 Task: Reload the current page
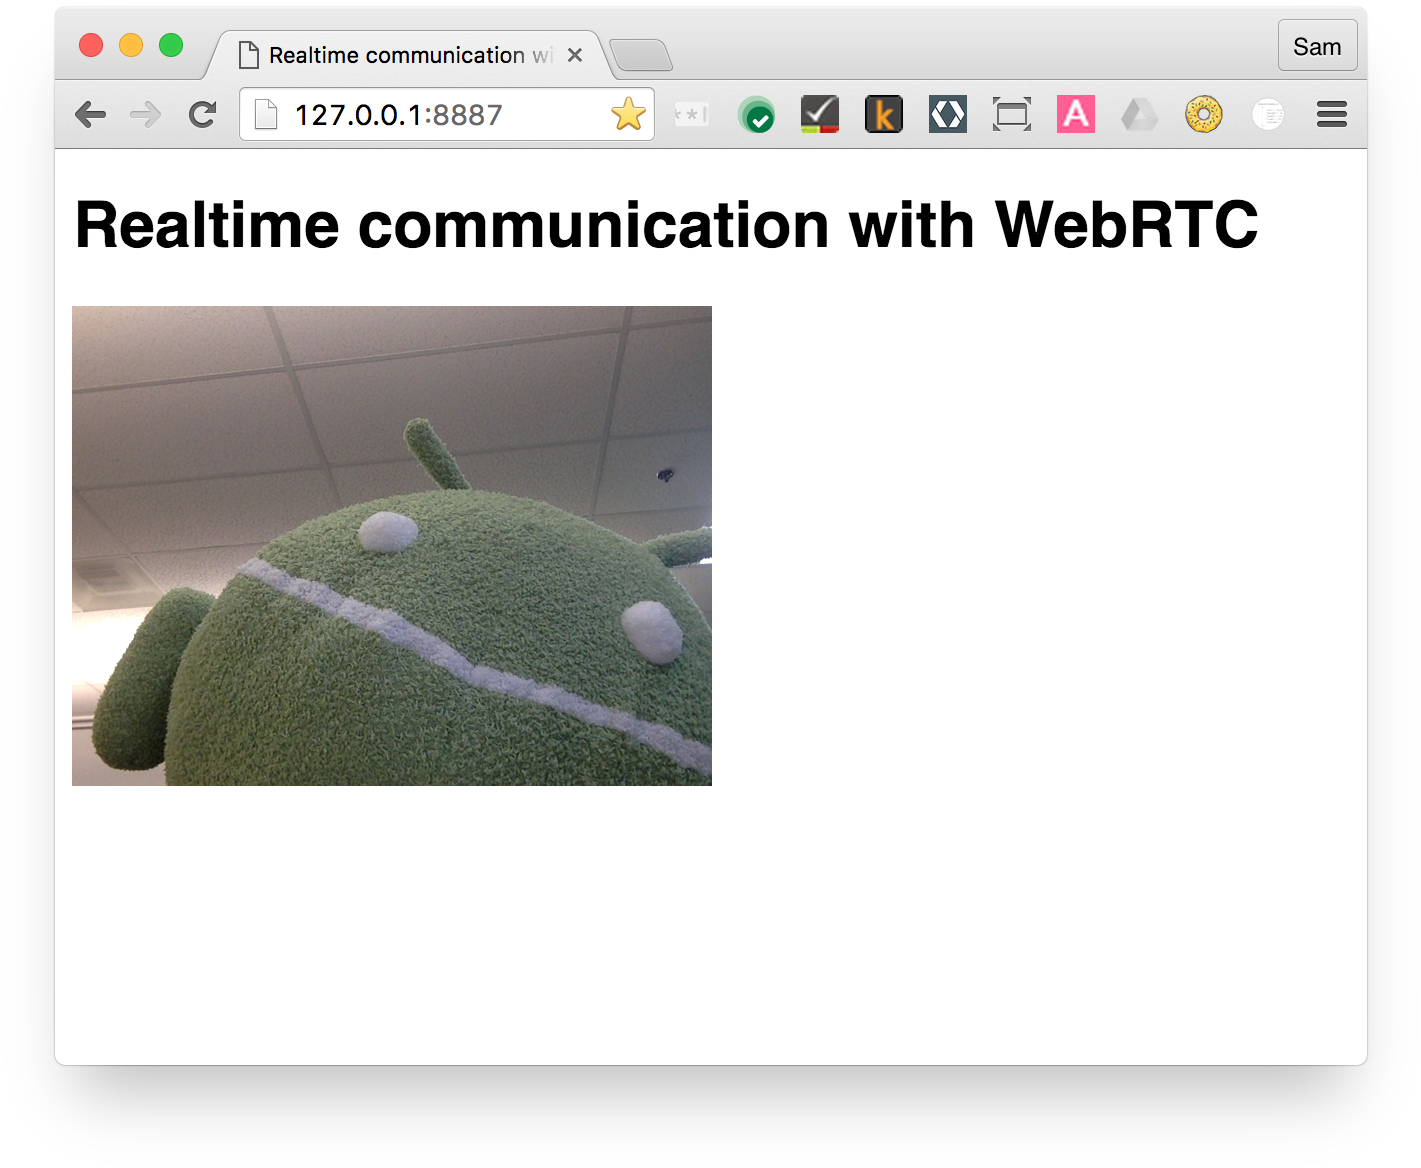(202, 114)
